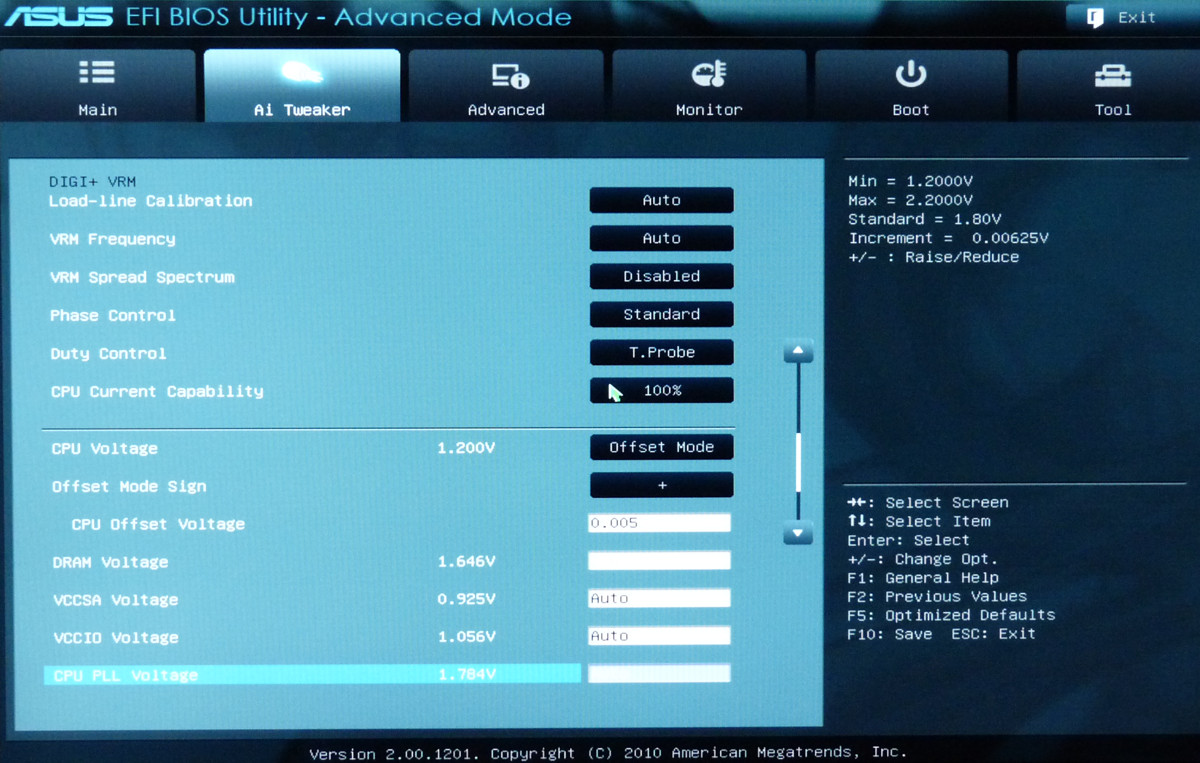
Task: Open VRM Frequency Auto dropdown
Action: (661, 238)
